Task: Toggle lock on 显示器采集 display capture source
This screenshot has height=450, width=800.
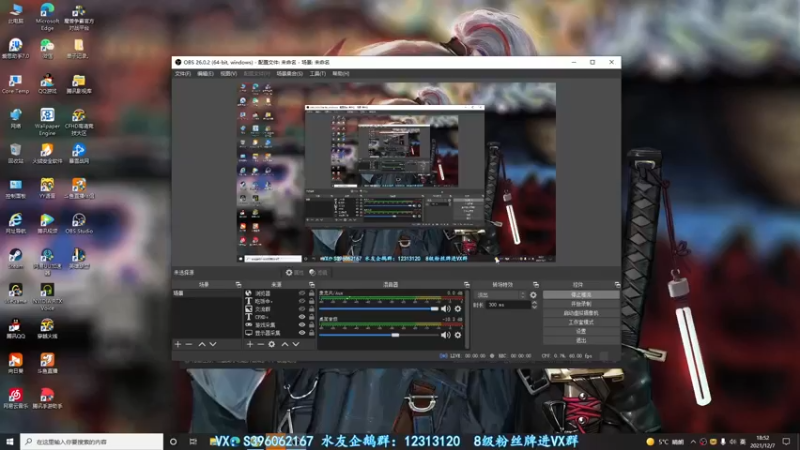Action: [x=311, y=333]
